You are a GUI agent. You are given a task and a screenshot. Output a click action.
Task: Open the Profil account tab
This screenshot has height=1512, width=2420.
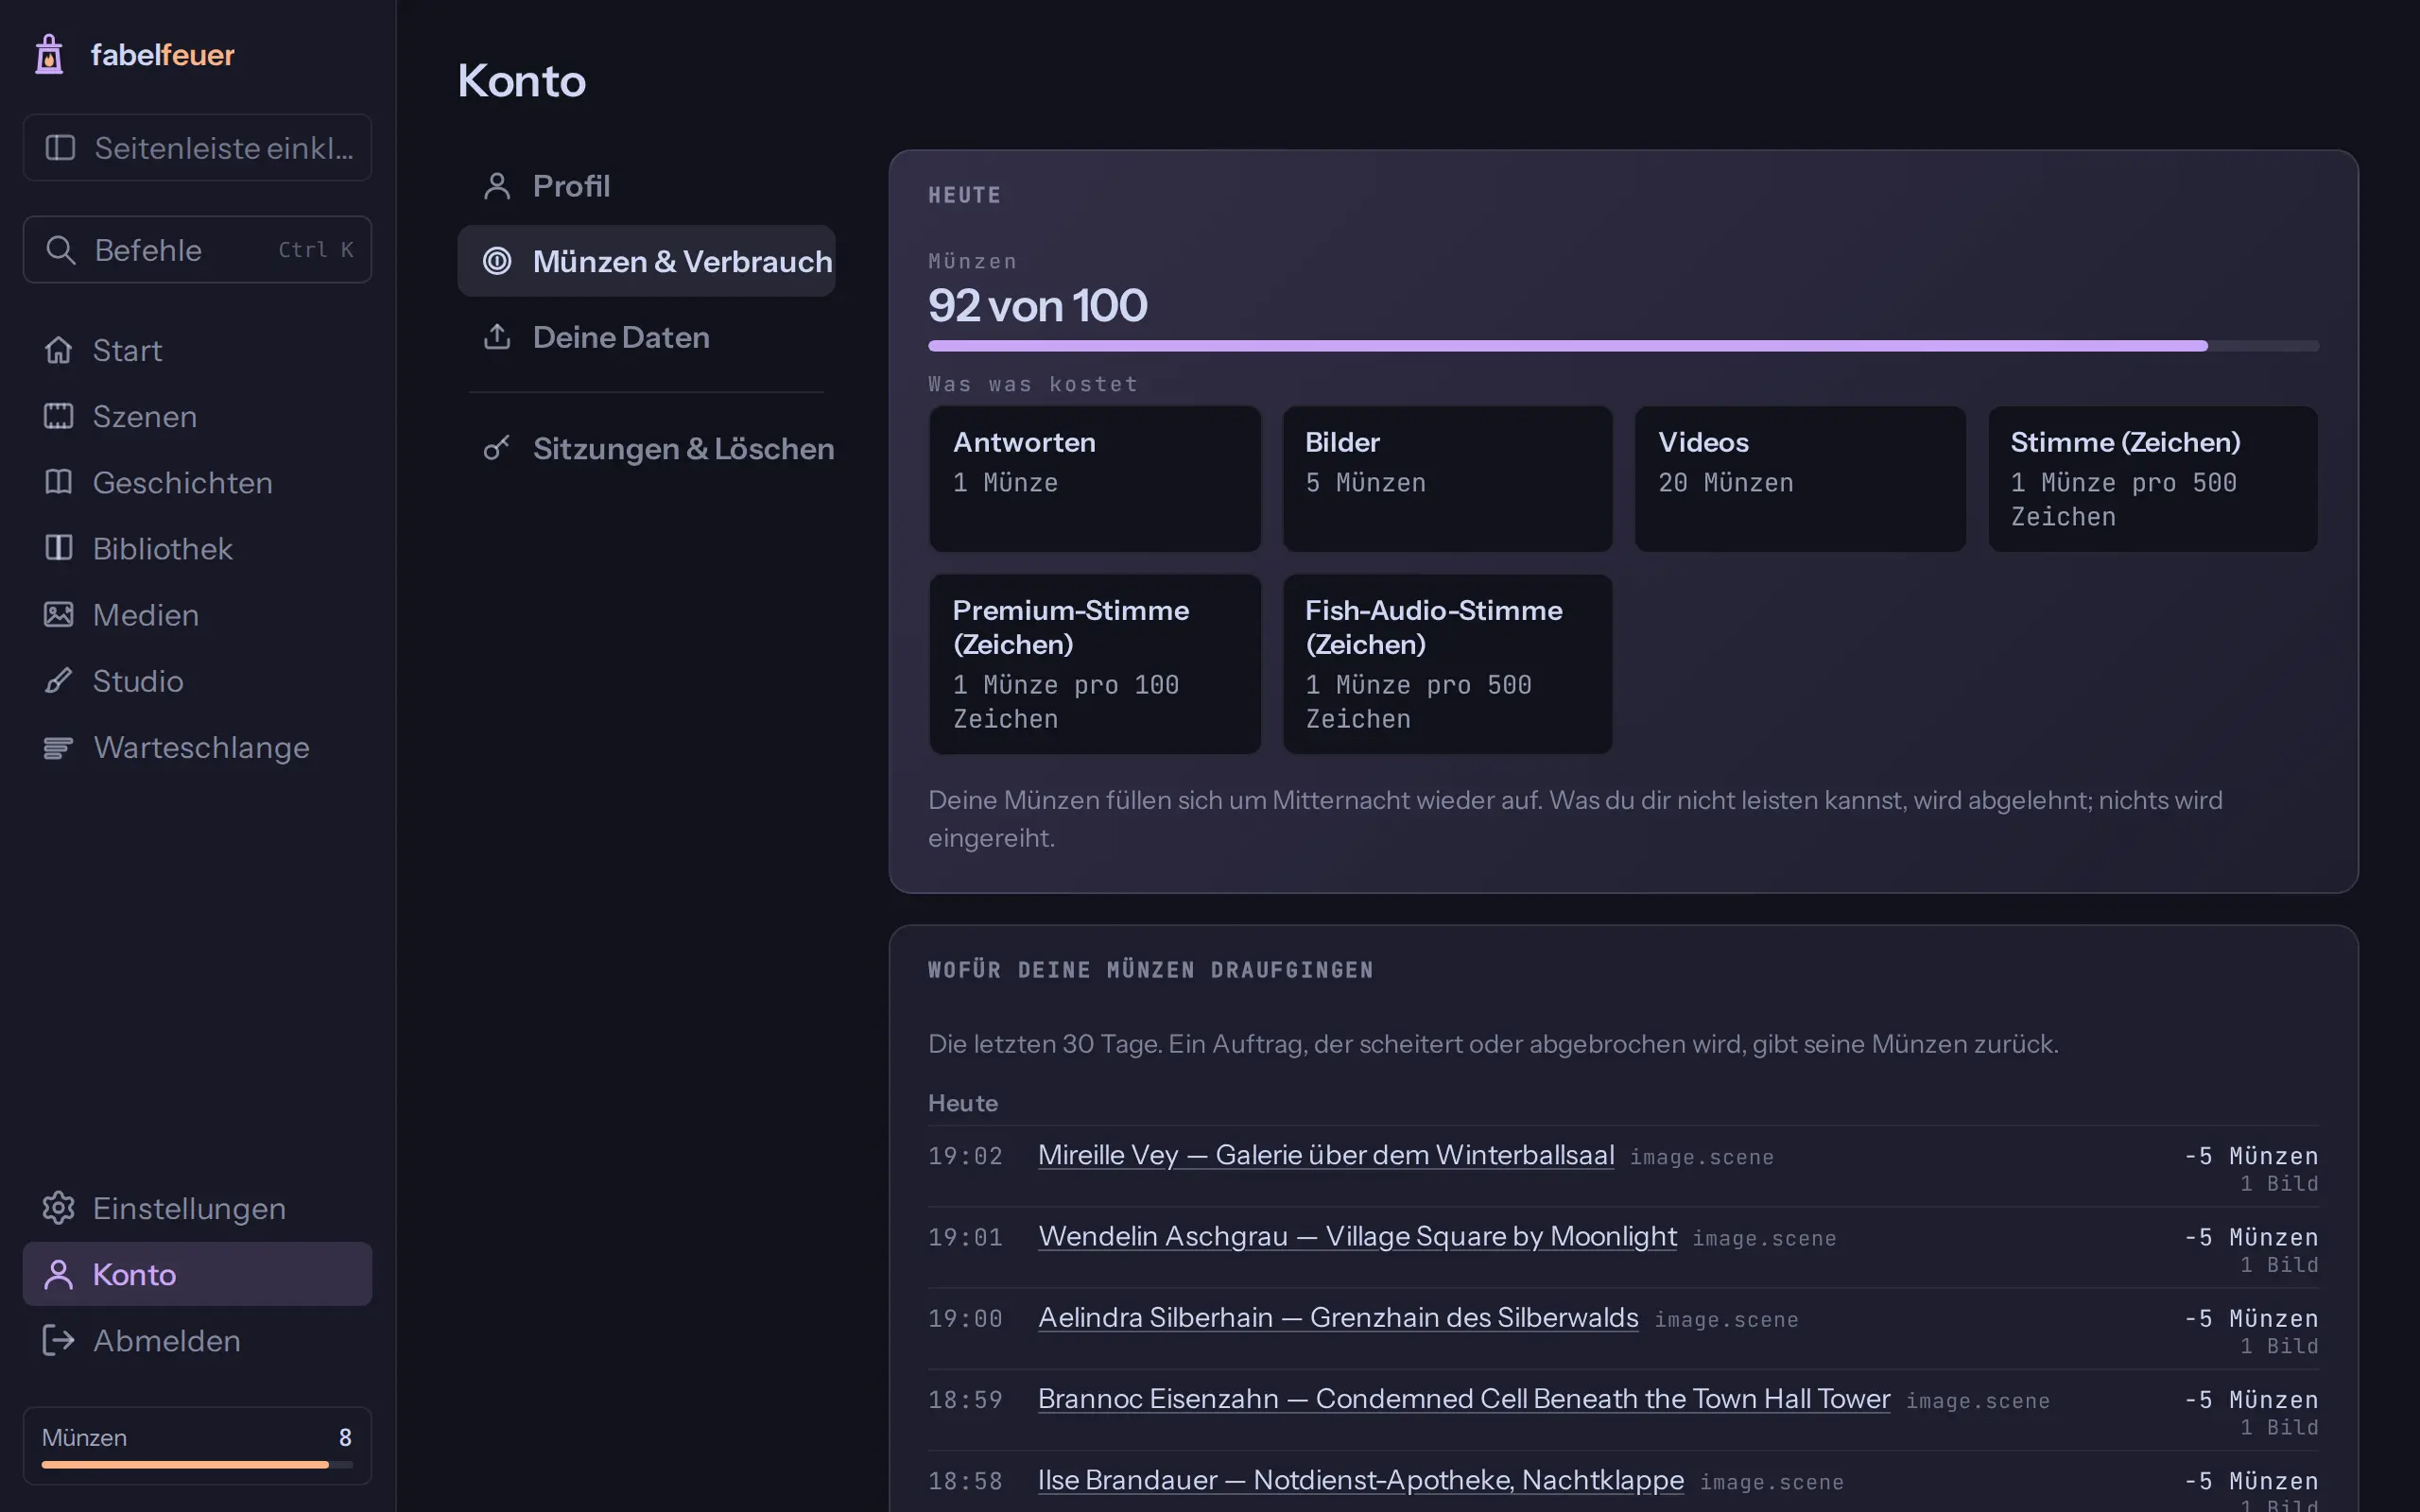click(x=646, y=186)
